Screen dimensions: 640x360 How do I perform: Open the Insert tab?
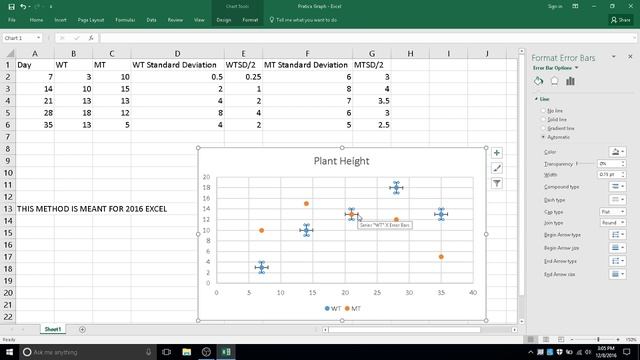coord(60,20)
